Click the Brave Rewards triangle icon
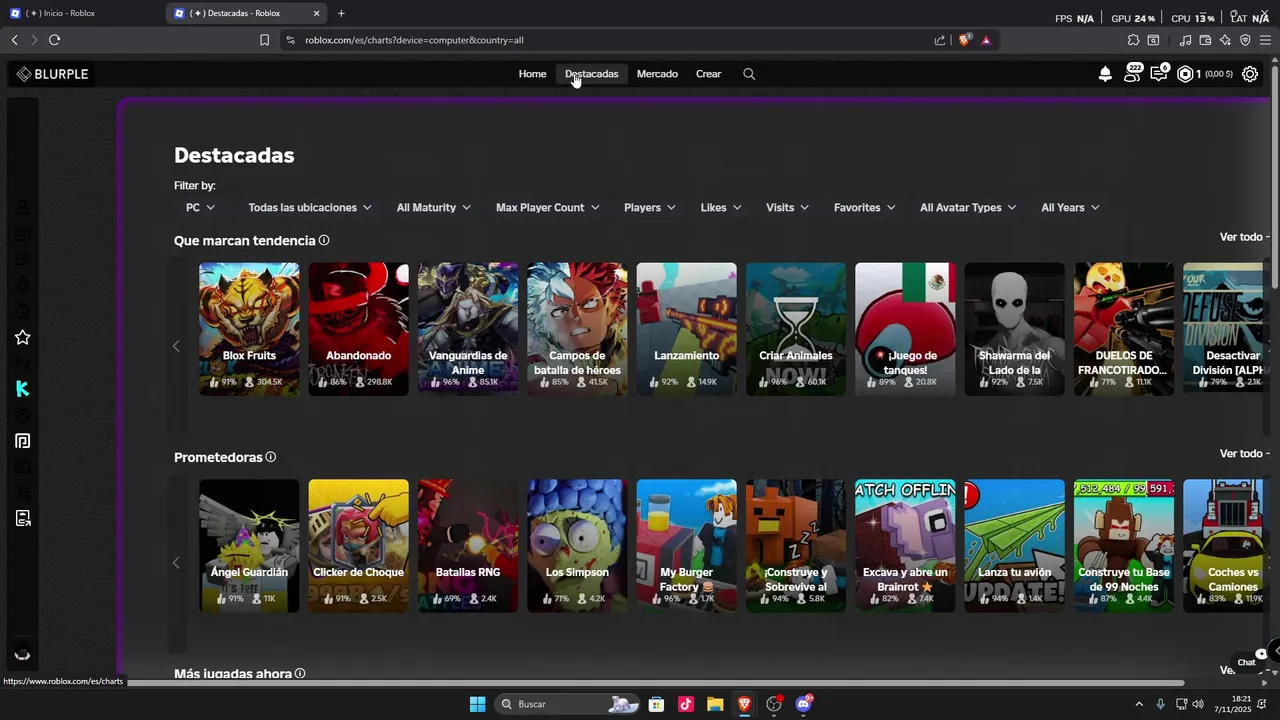Image resolution: width=1280 pixels, height=720 pixels. click(x=986, y=40)
